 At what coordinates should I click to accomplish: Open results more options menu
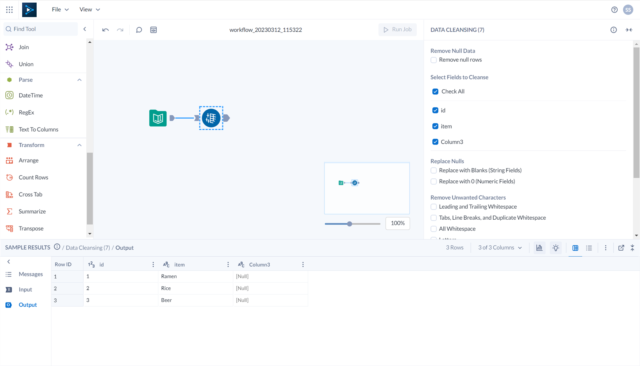[605, 248]
